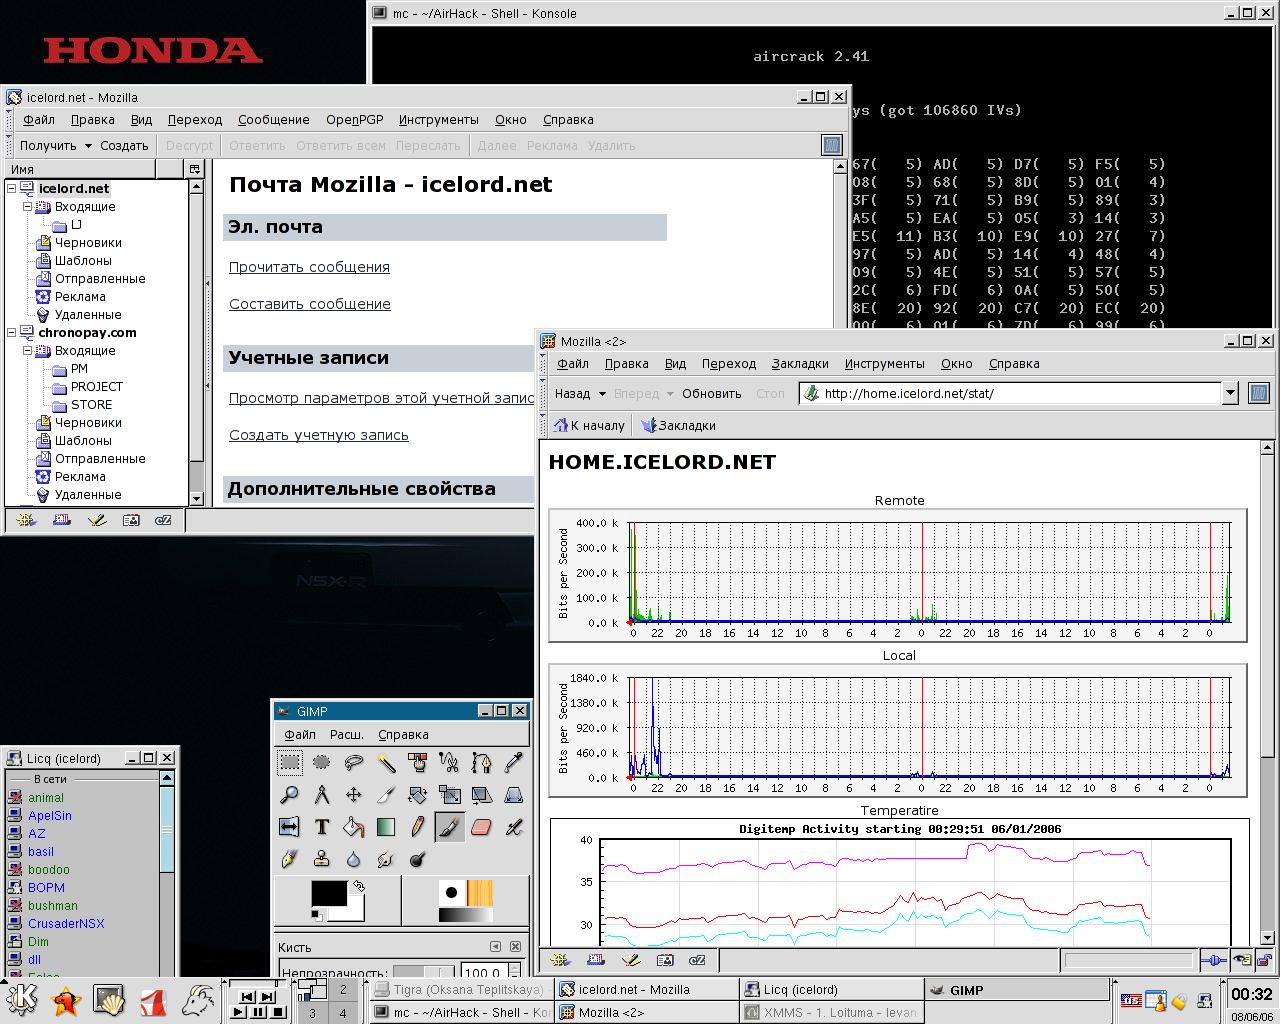Open the Закладки menu in Mozilla <2>
Viewport: 1280px width, 1024px height.
pyautogui.click(x=800, y=363)
